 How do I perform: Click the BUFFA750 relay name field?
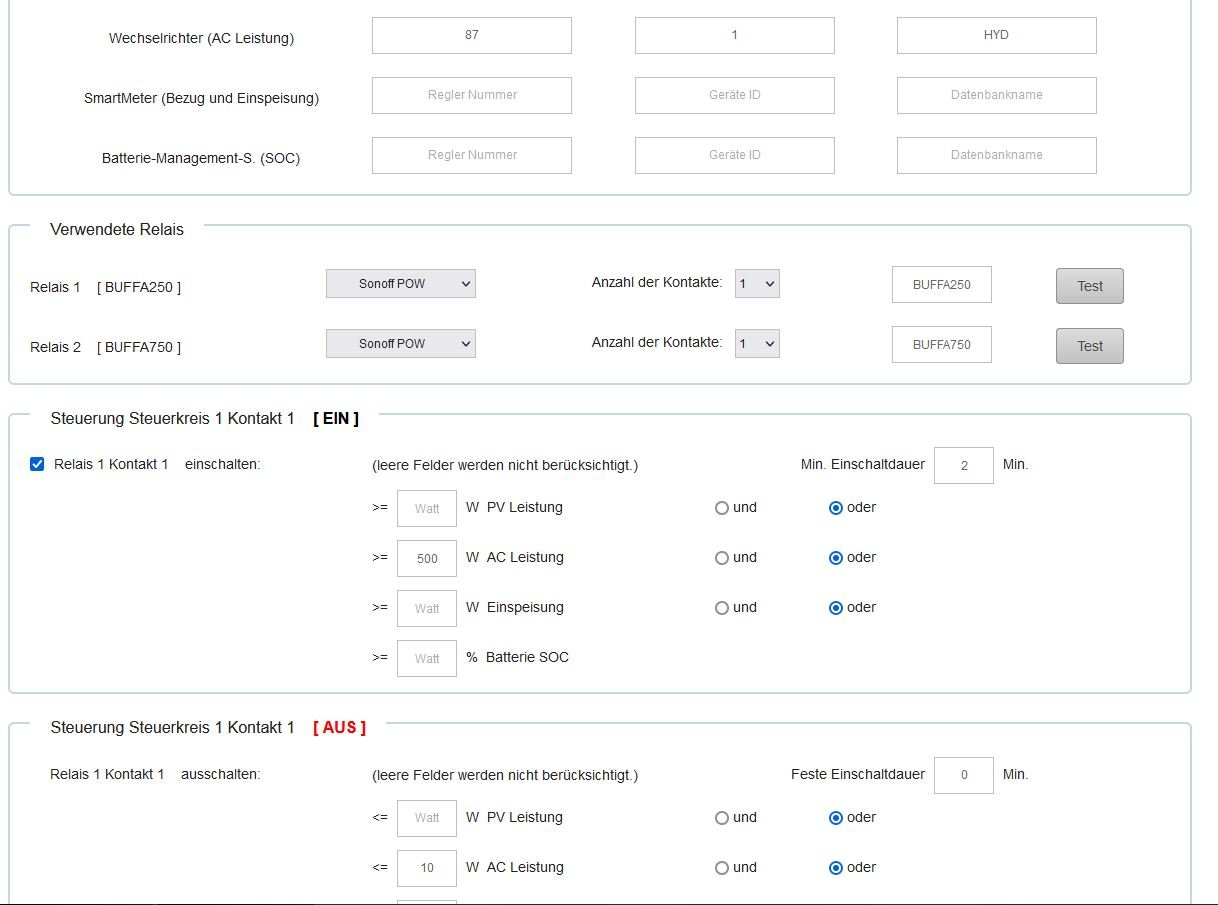[941, 345]
